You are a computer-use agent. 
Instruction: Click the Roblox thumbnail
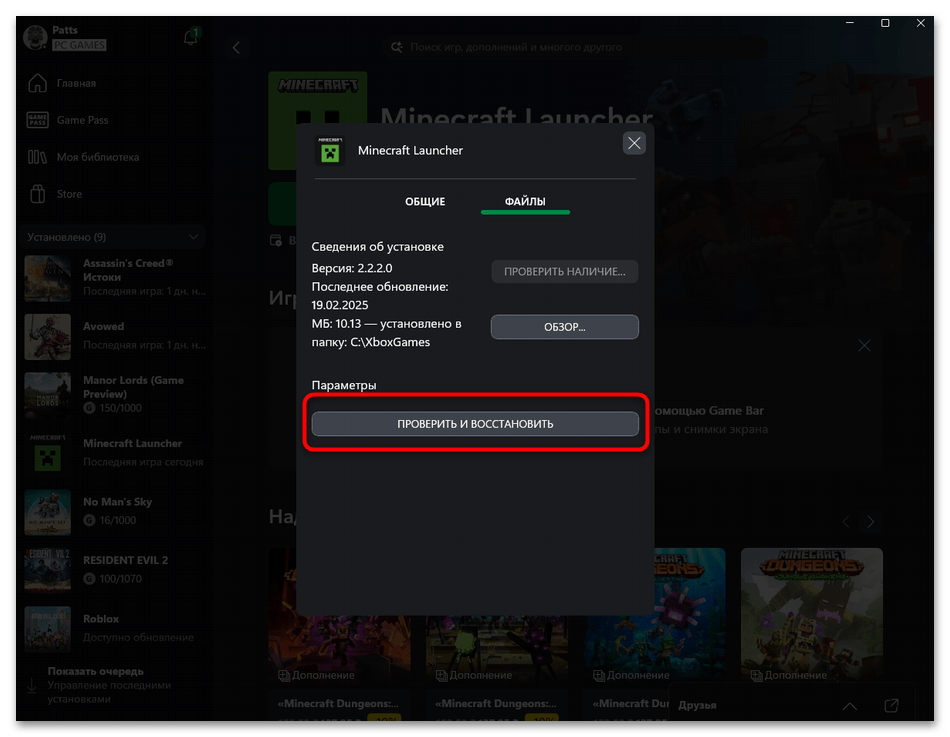click(x=48, y=629)
